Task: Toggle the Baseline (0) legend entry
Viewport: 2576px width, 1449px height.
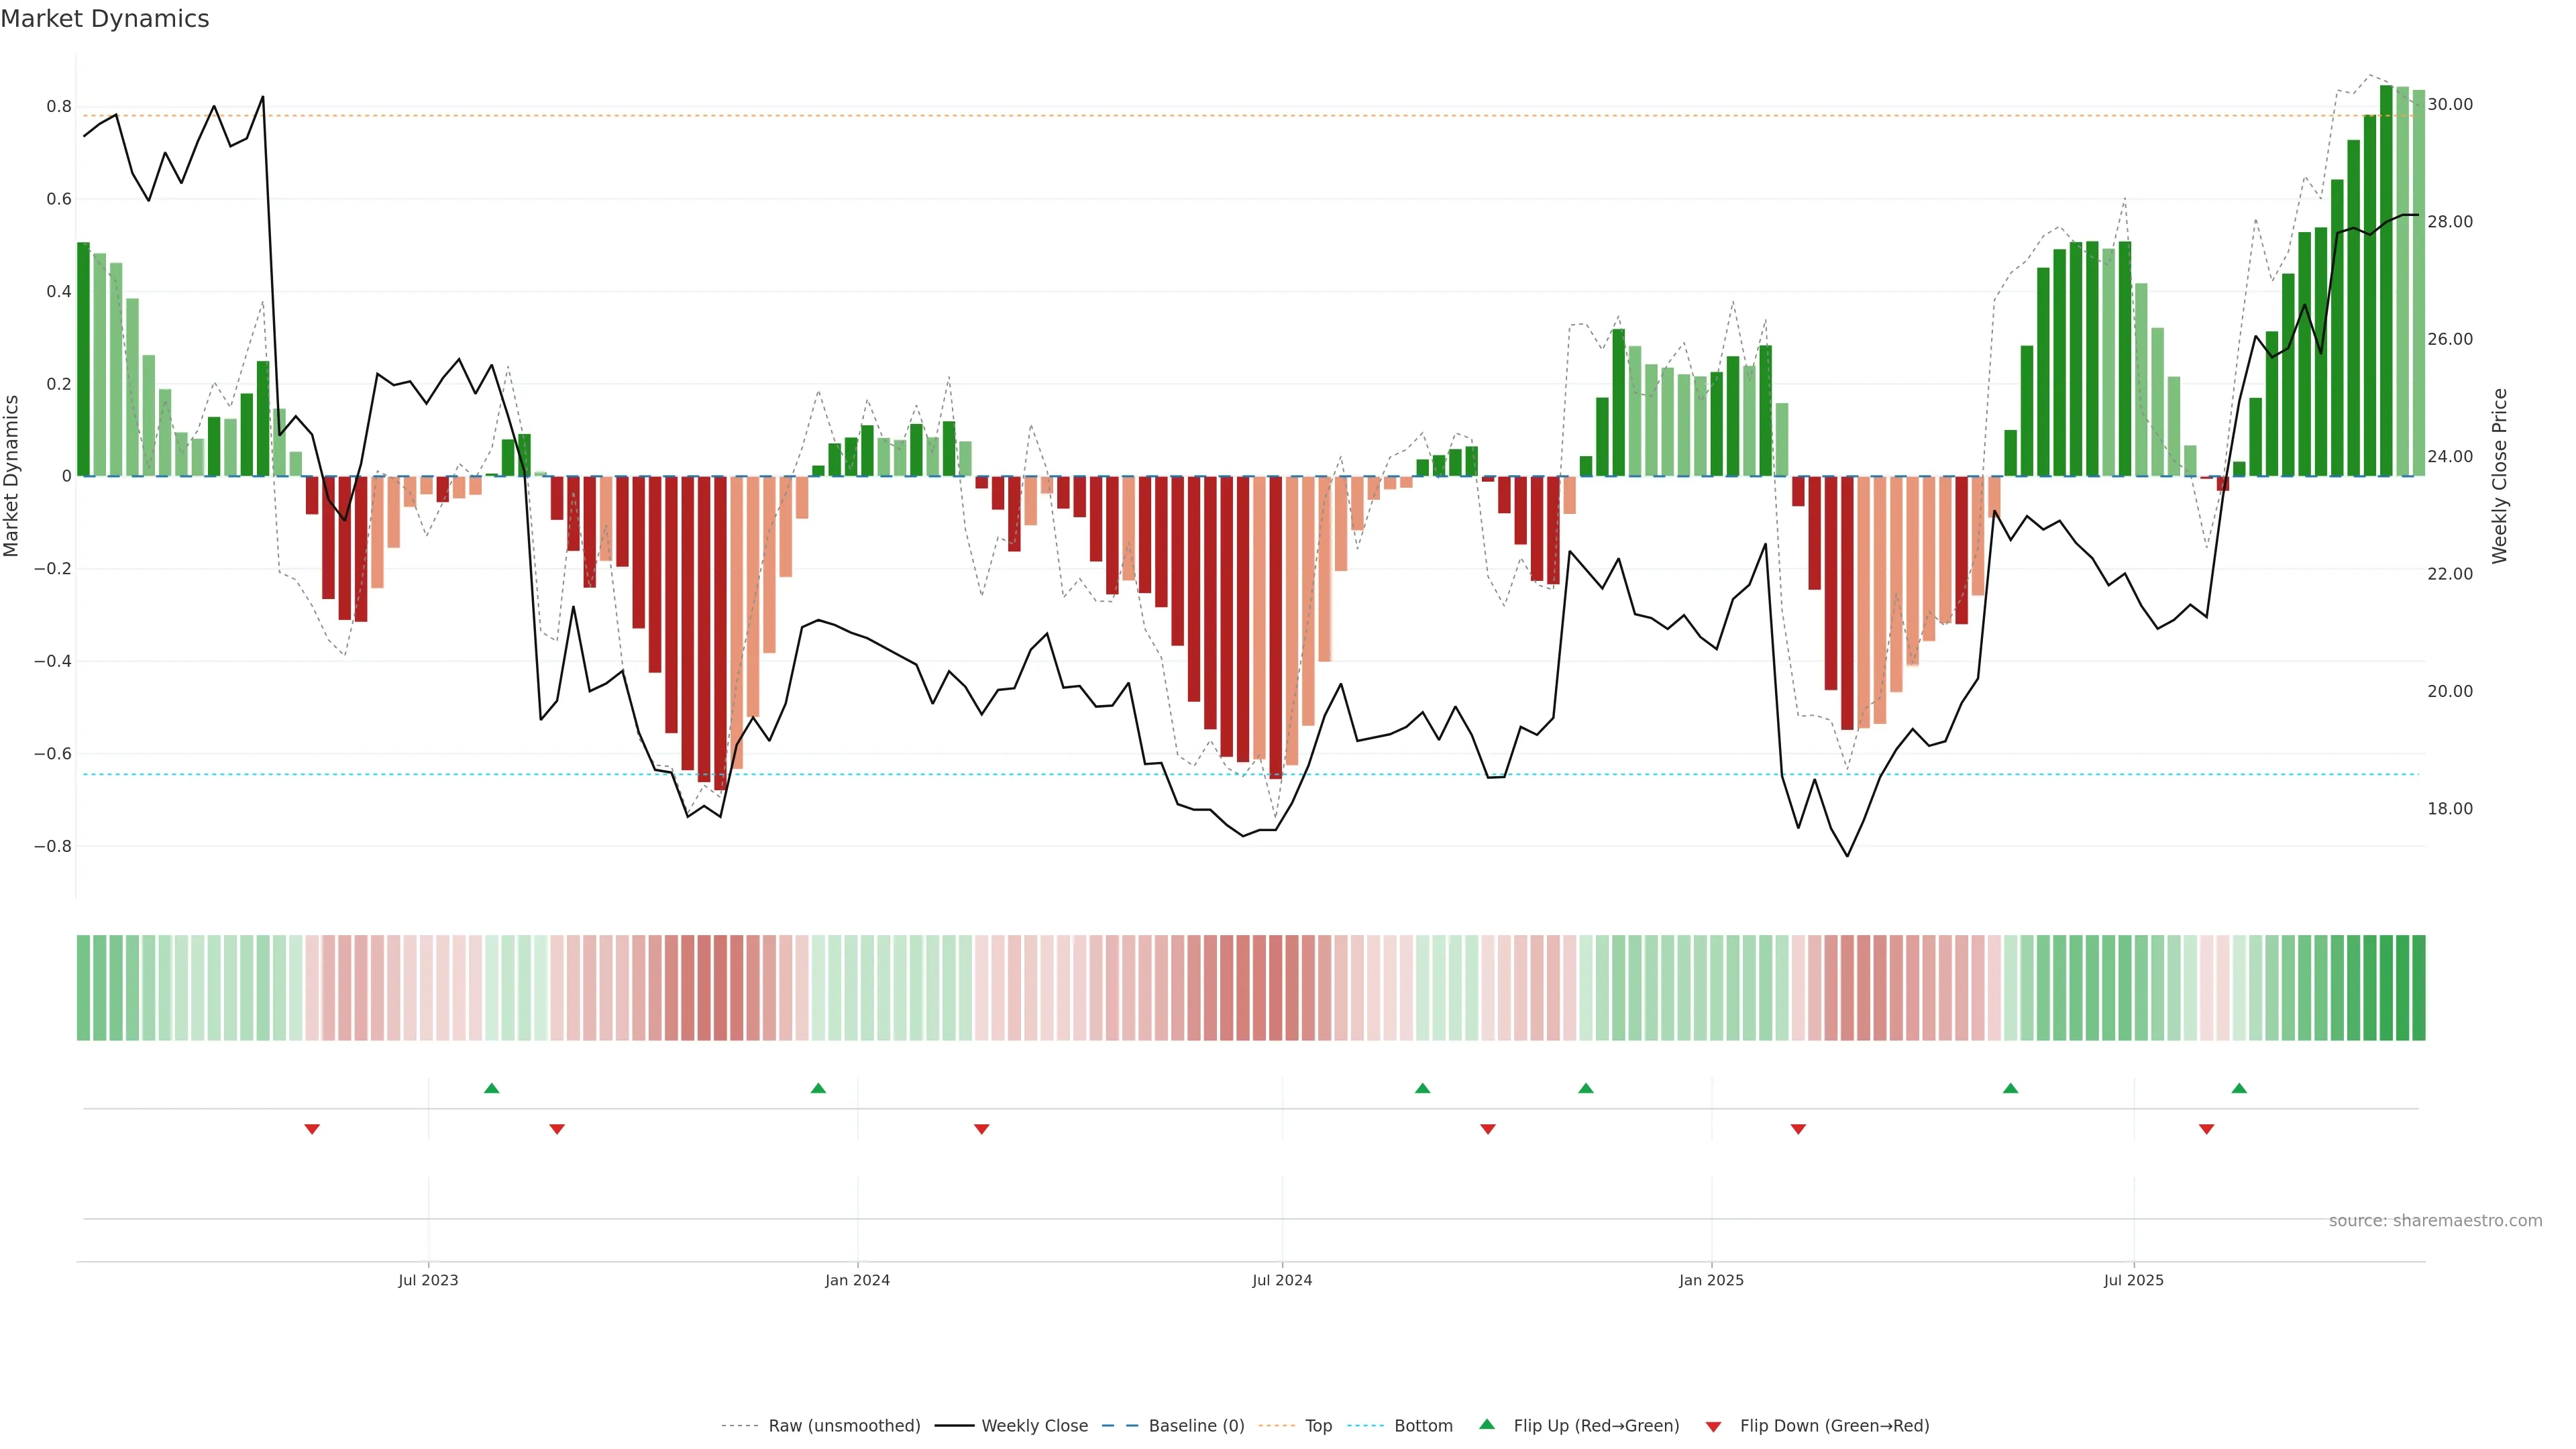Action: click(1196, 1426)
